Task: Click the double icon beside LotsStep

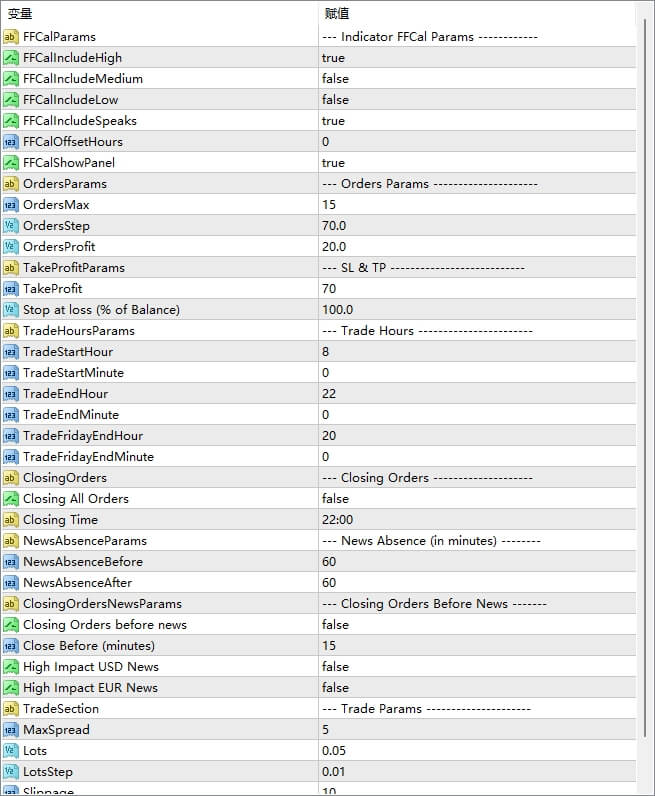Action: coord(10,772)
